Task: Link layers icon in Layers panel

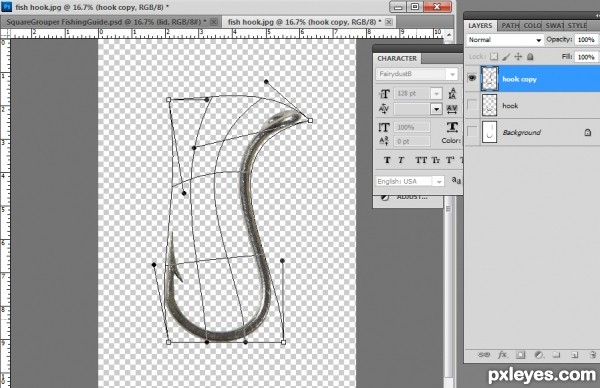Action: tap(484, 355)
